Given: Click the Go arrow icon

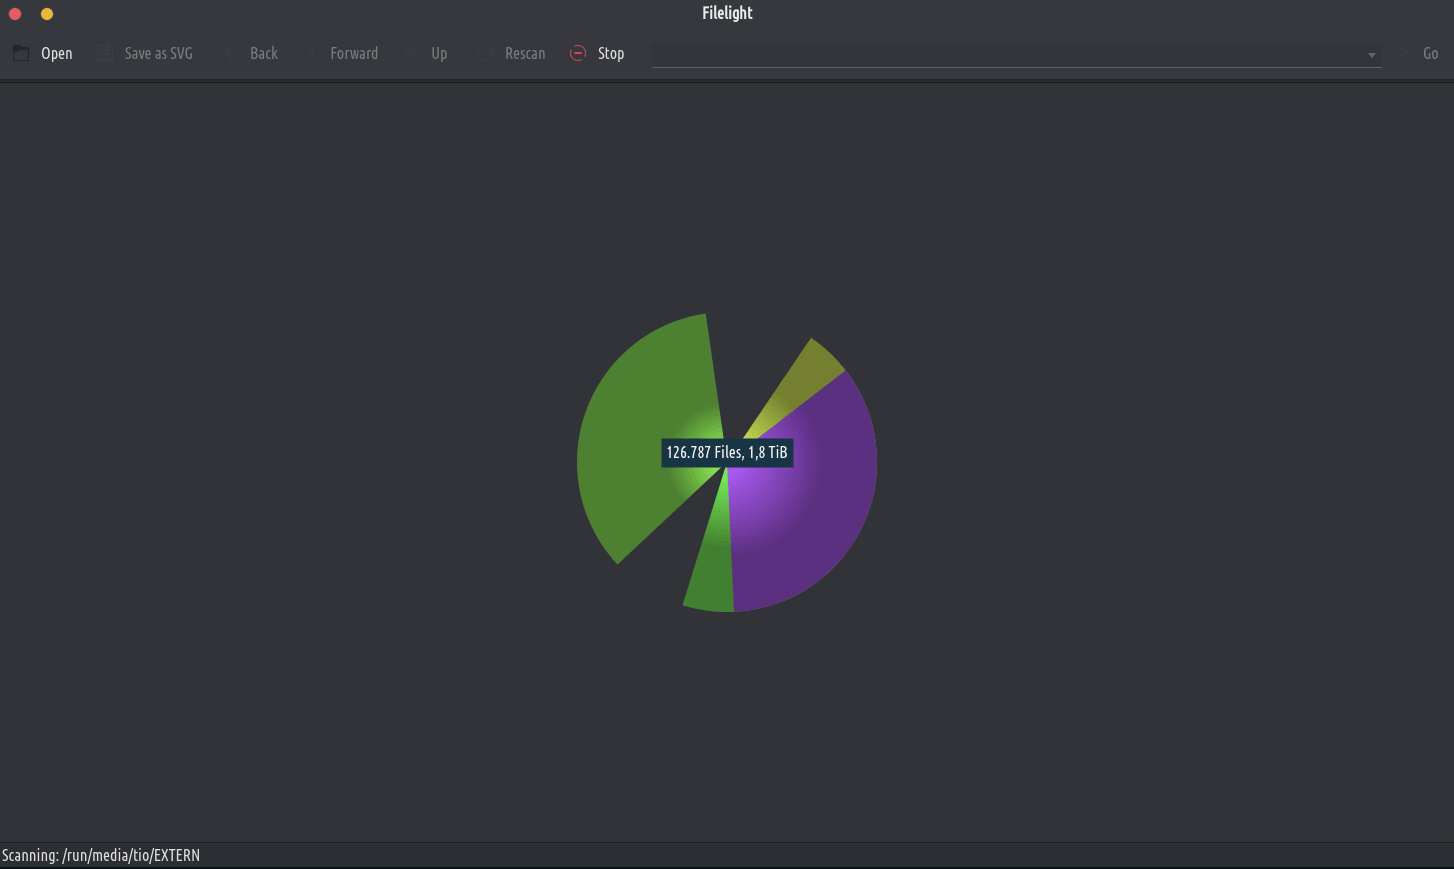Looking at the screenshot, I should click(1402, 53).
